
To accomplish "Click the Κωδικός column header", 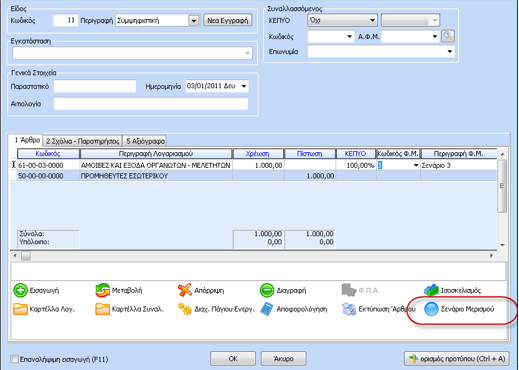I will 48,154.
